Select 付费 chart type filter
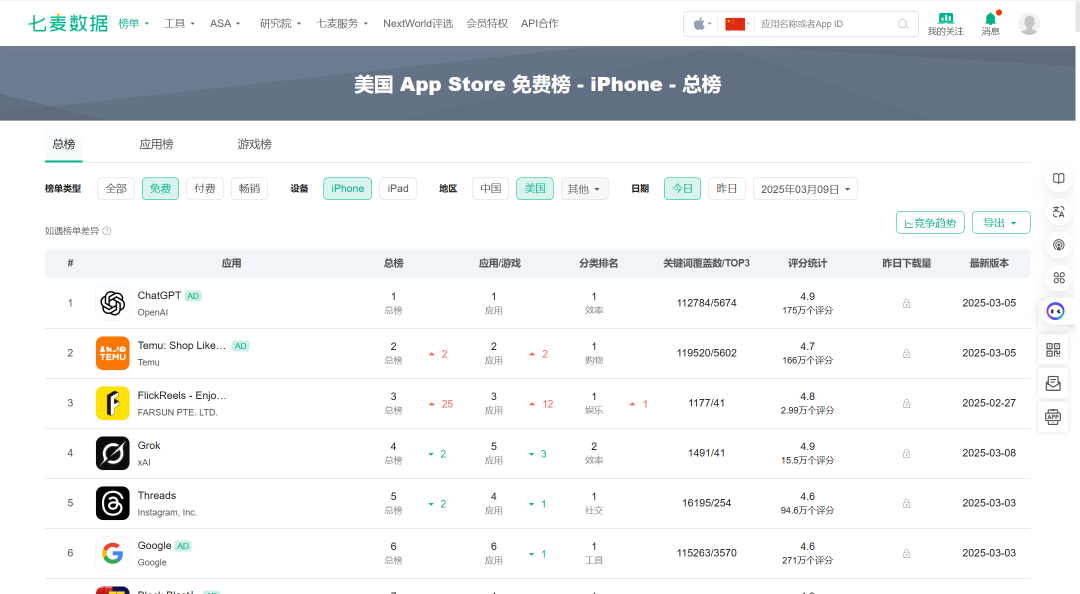The width and height of the screenshot is (1080, 594). coord(205,189)
